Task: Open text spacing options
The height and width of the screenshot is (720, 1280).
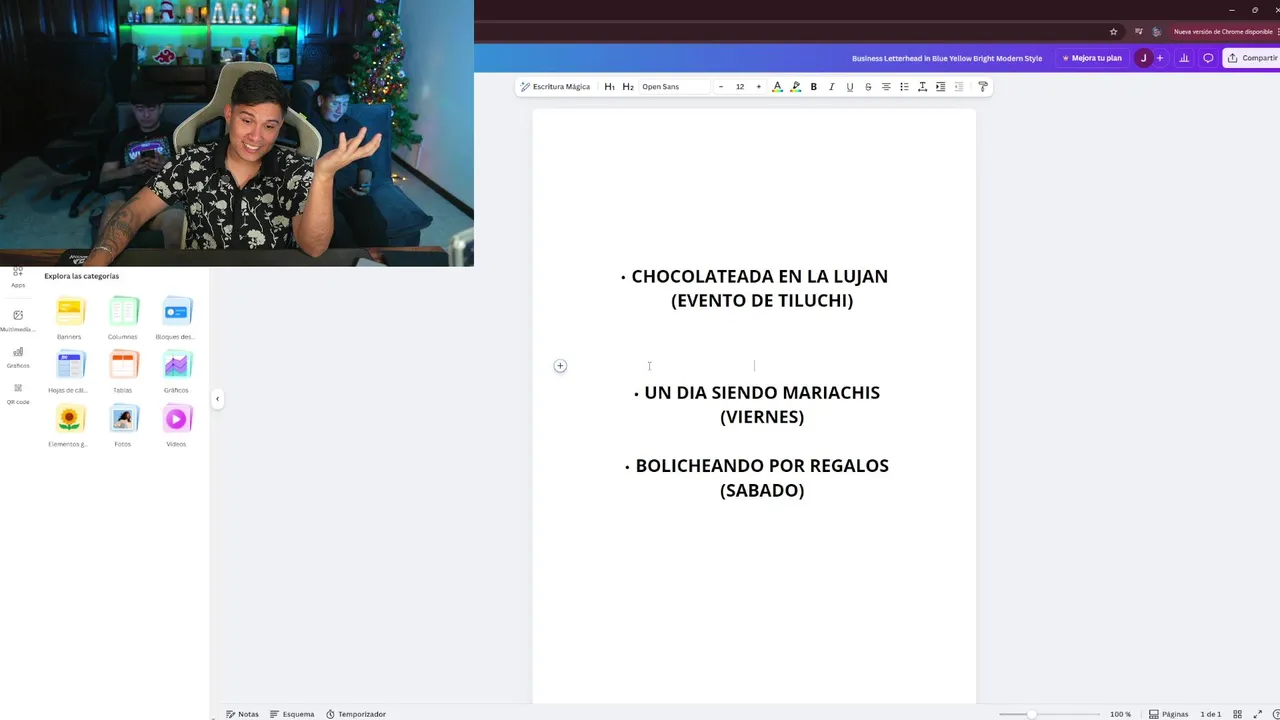Action: (922, 87)
